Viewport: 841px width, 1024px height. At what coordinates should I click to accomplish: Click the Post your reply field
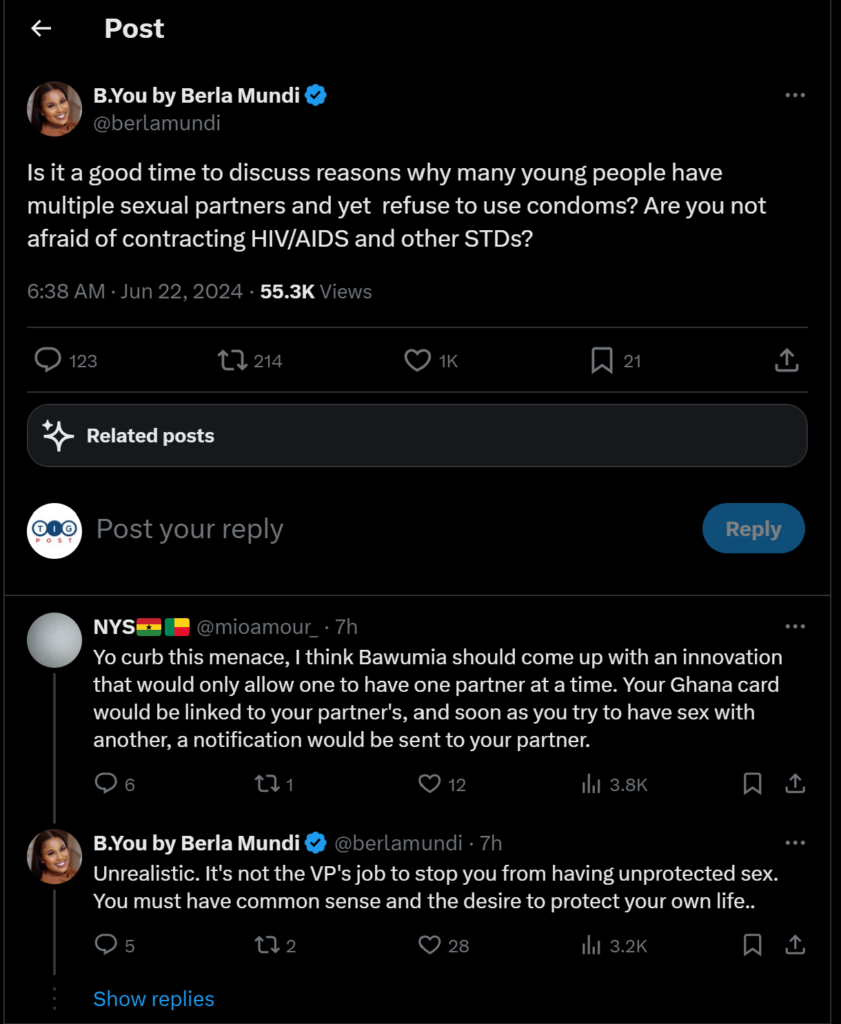[190, 529]
